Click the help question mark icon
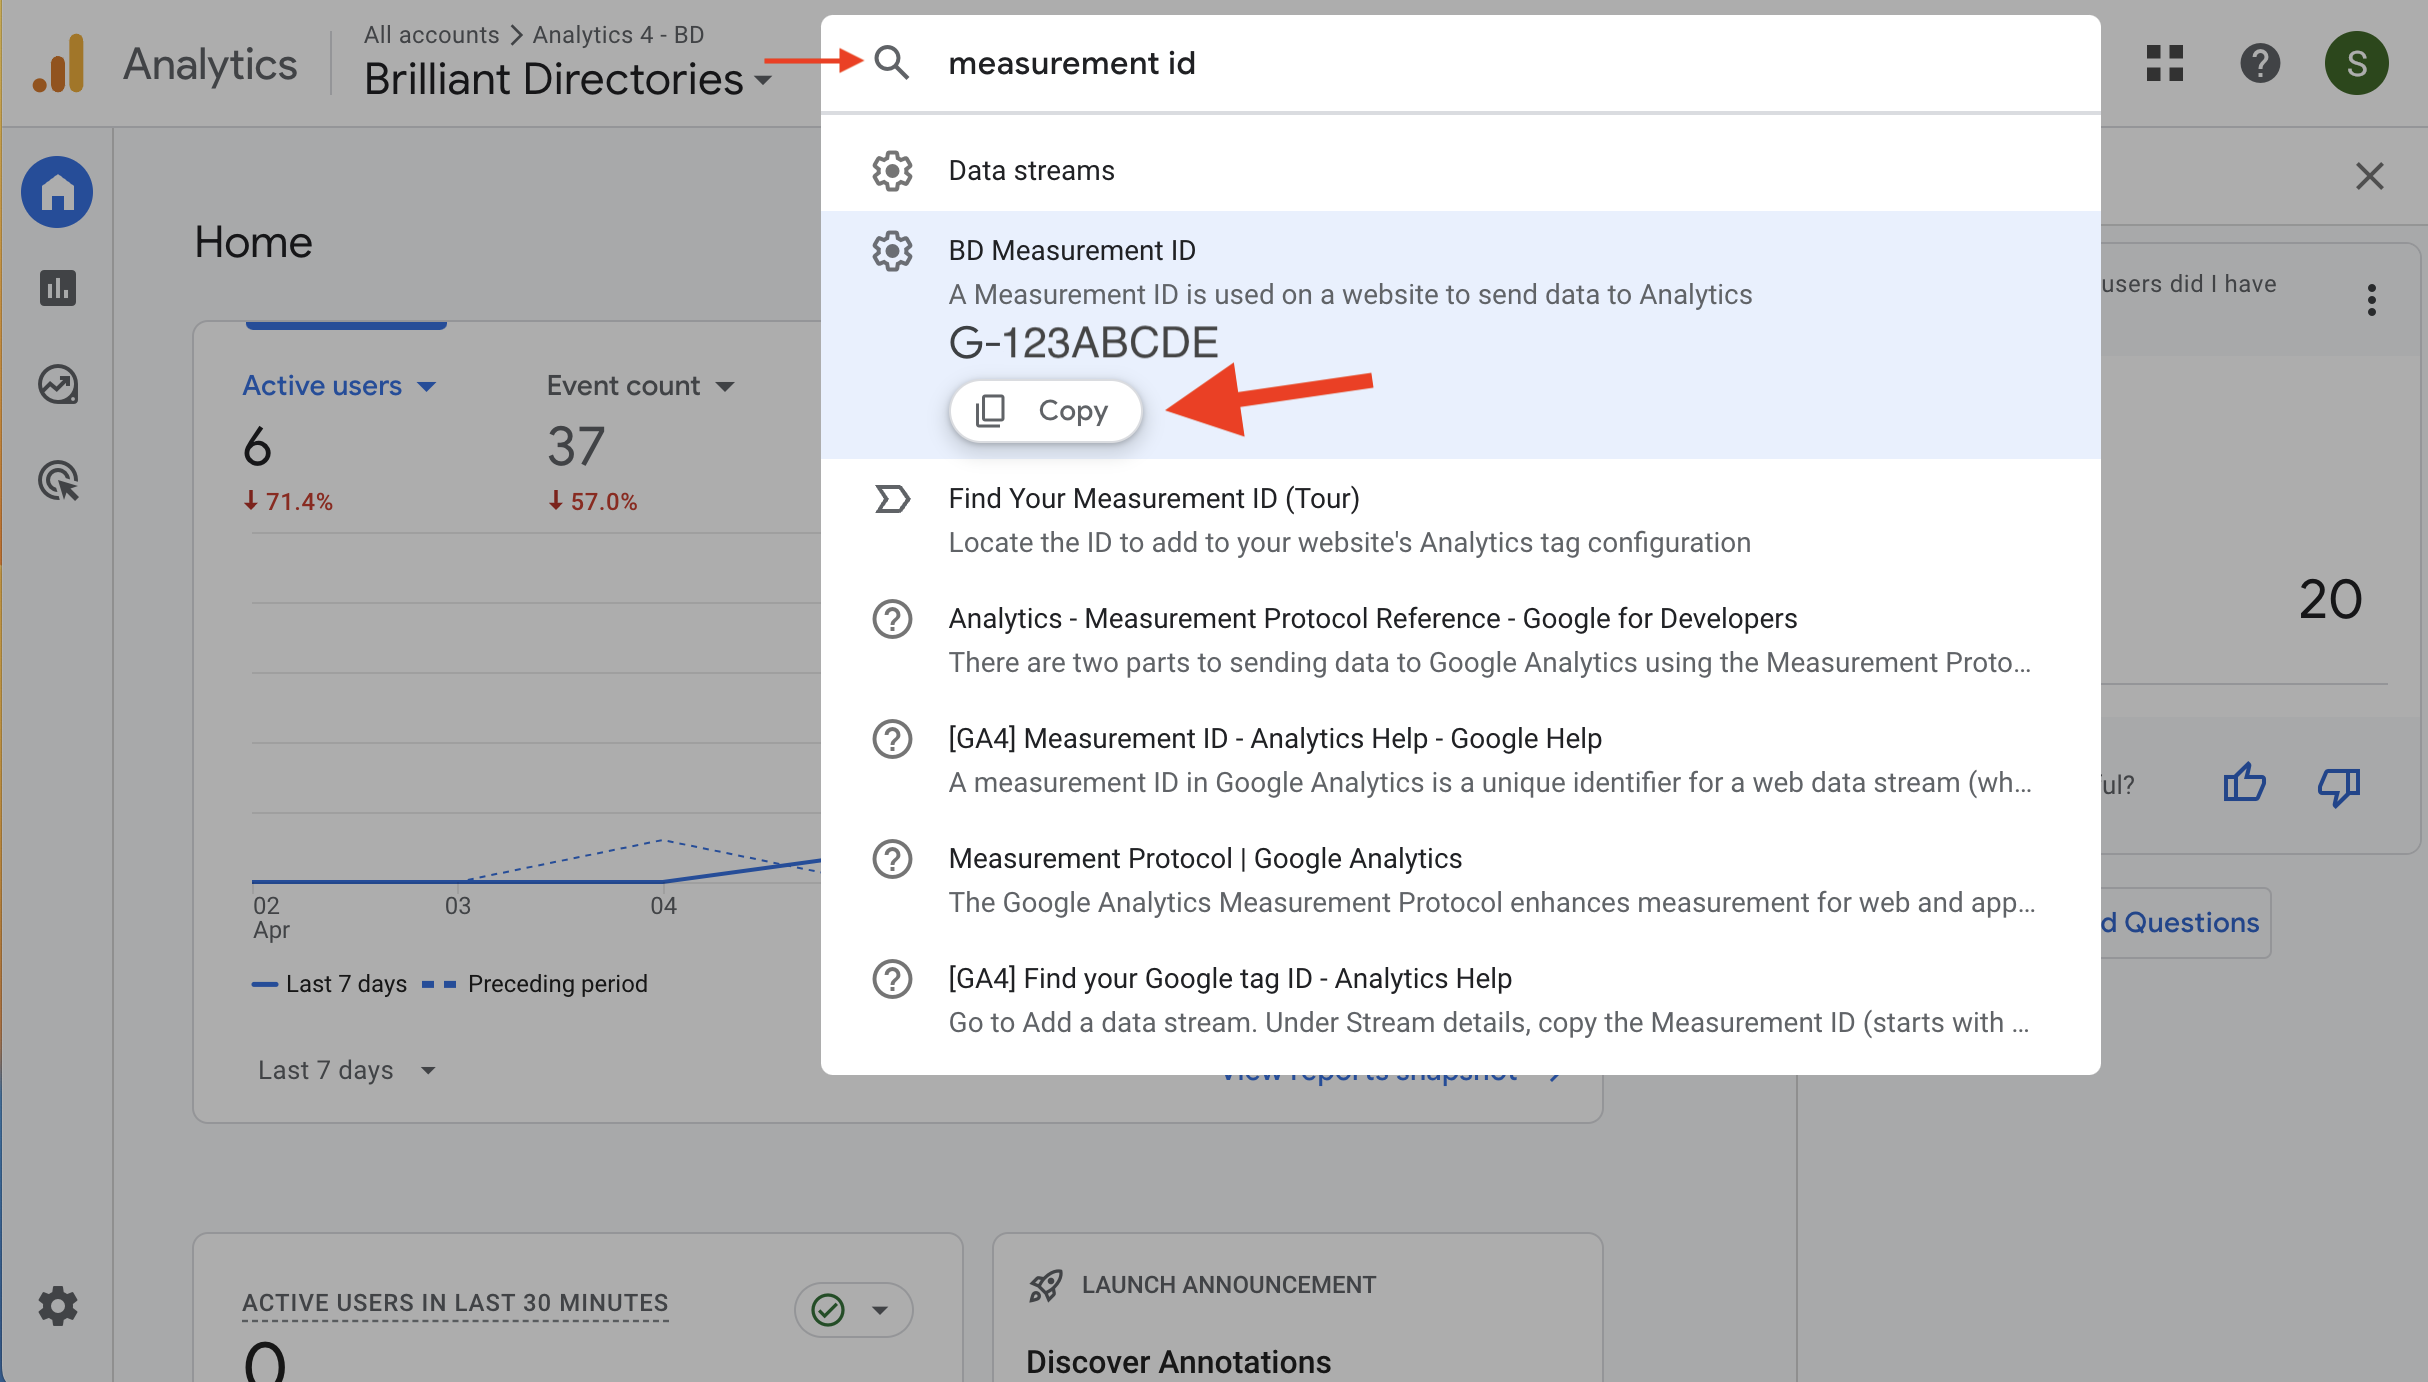The height and width of the screenshot is (1382, 2428). 2259,63
